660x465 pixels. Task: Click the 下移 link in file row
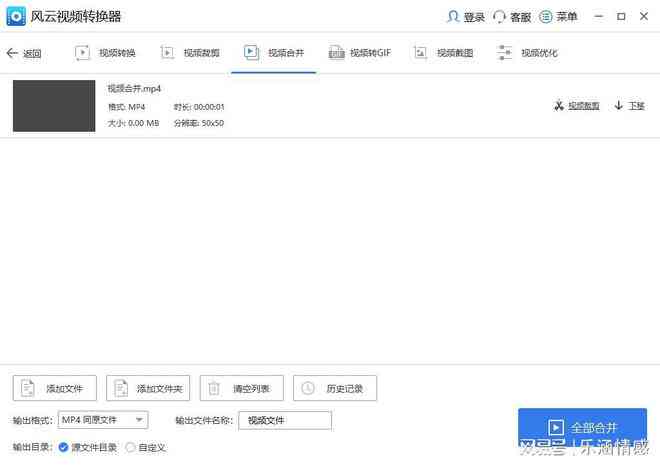(x=636, y=106)
